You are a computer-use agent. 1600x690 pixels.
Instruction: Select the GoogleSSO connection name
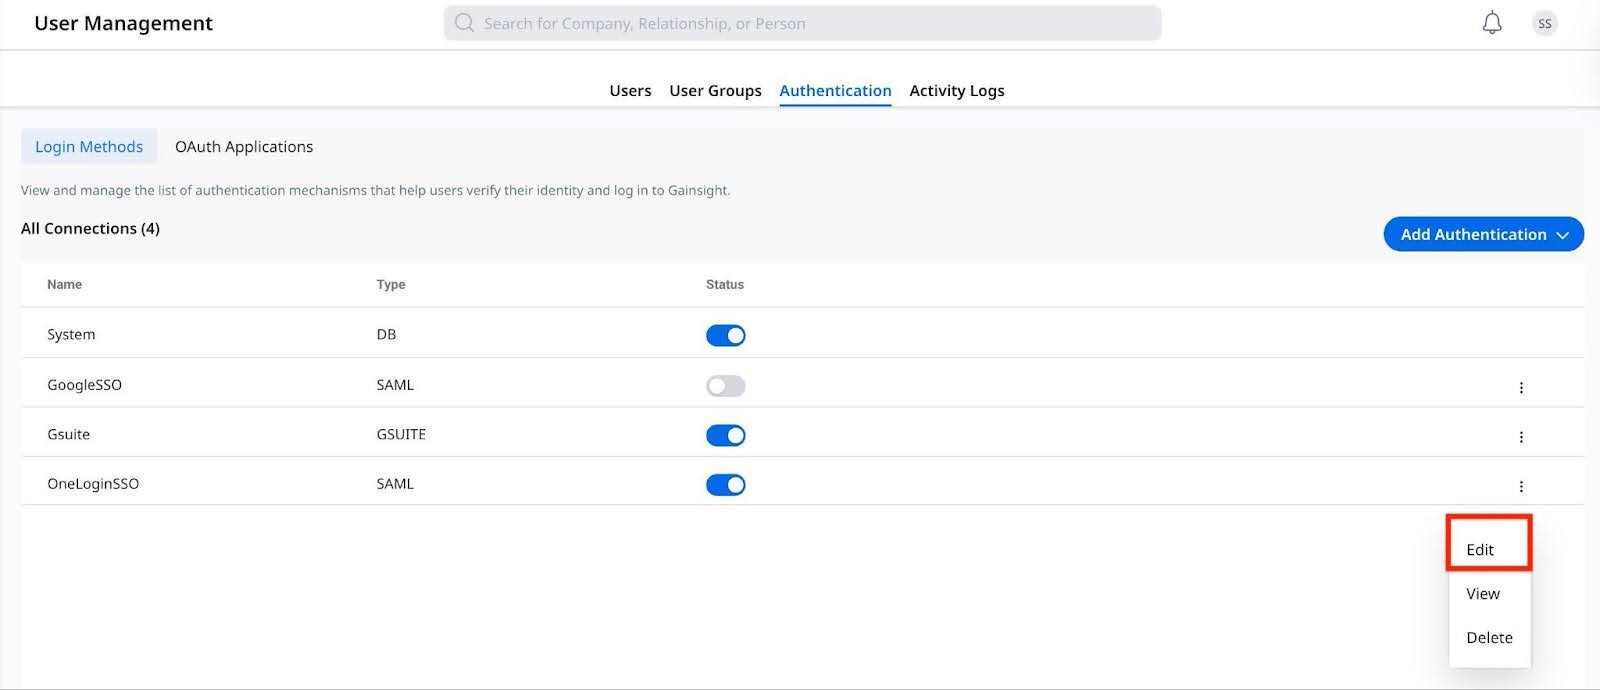tap(84, 385)
